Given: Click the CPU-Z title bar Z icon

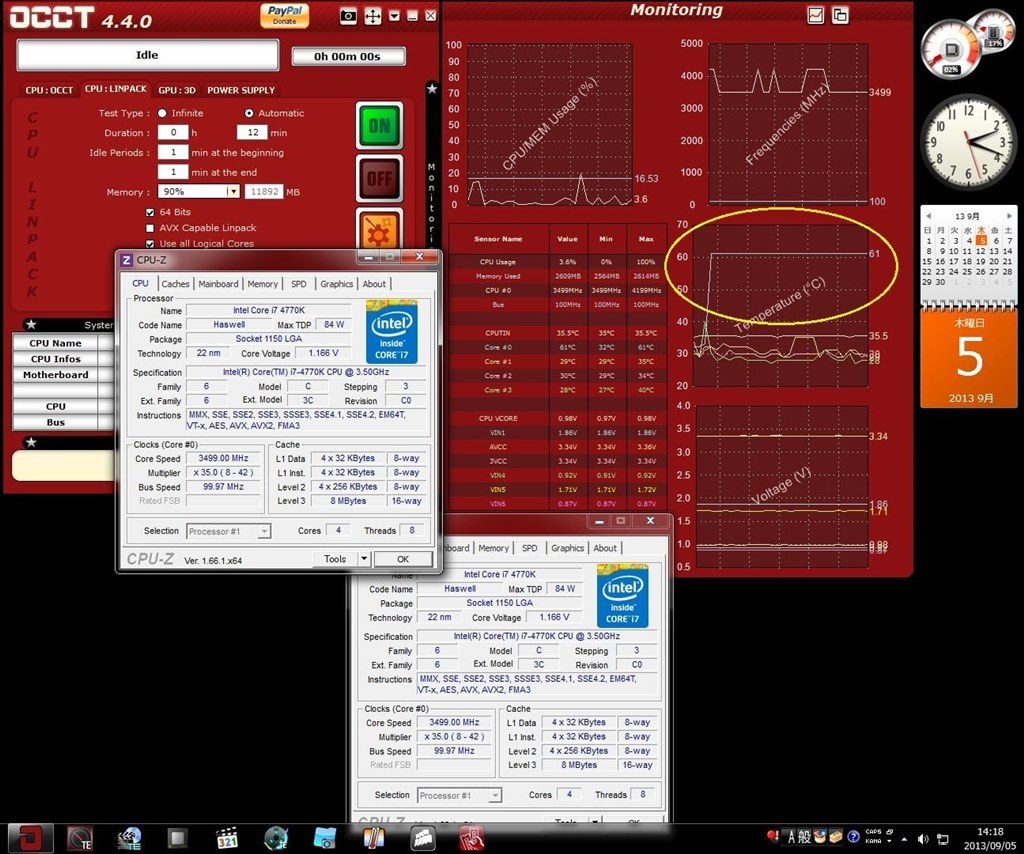Looking at the screenshot, I should (127, 260).
